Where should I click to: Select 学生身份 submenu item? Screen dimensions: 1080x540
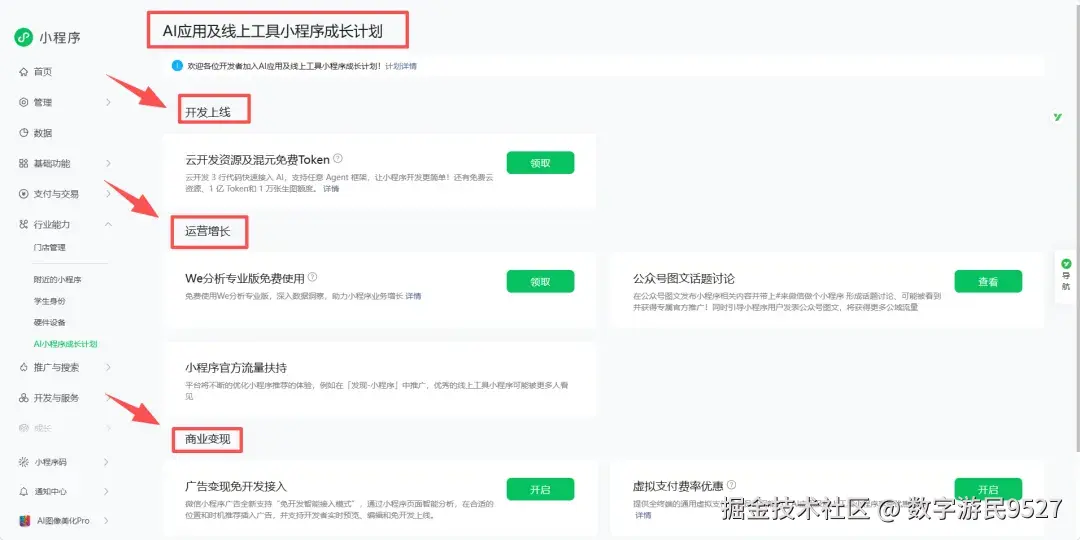(50, 301)
